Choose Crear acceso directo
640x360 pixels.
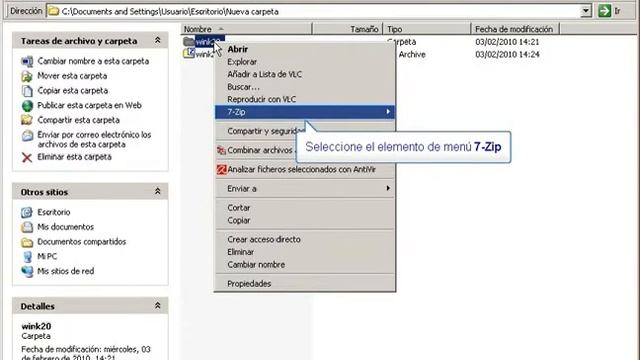[x=305, y=240]
